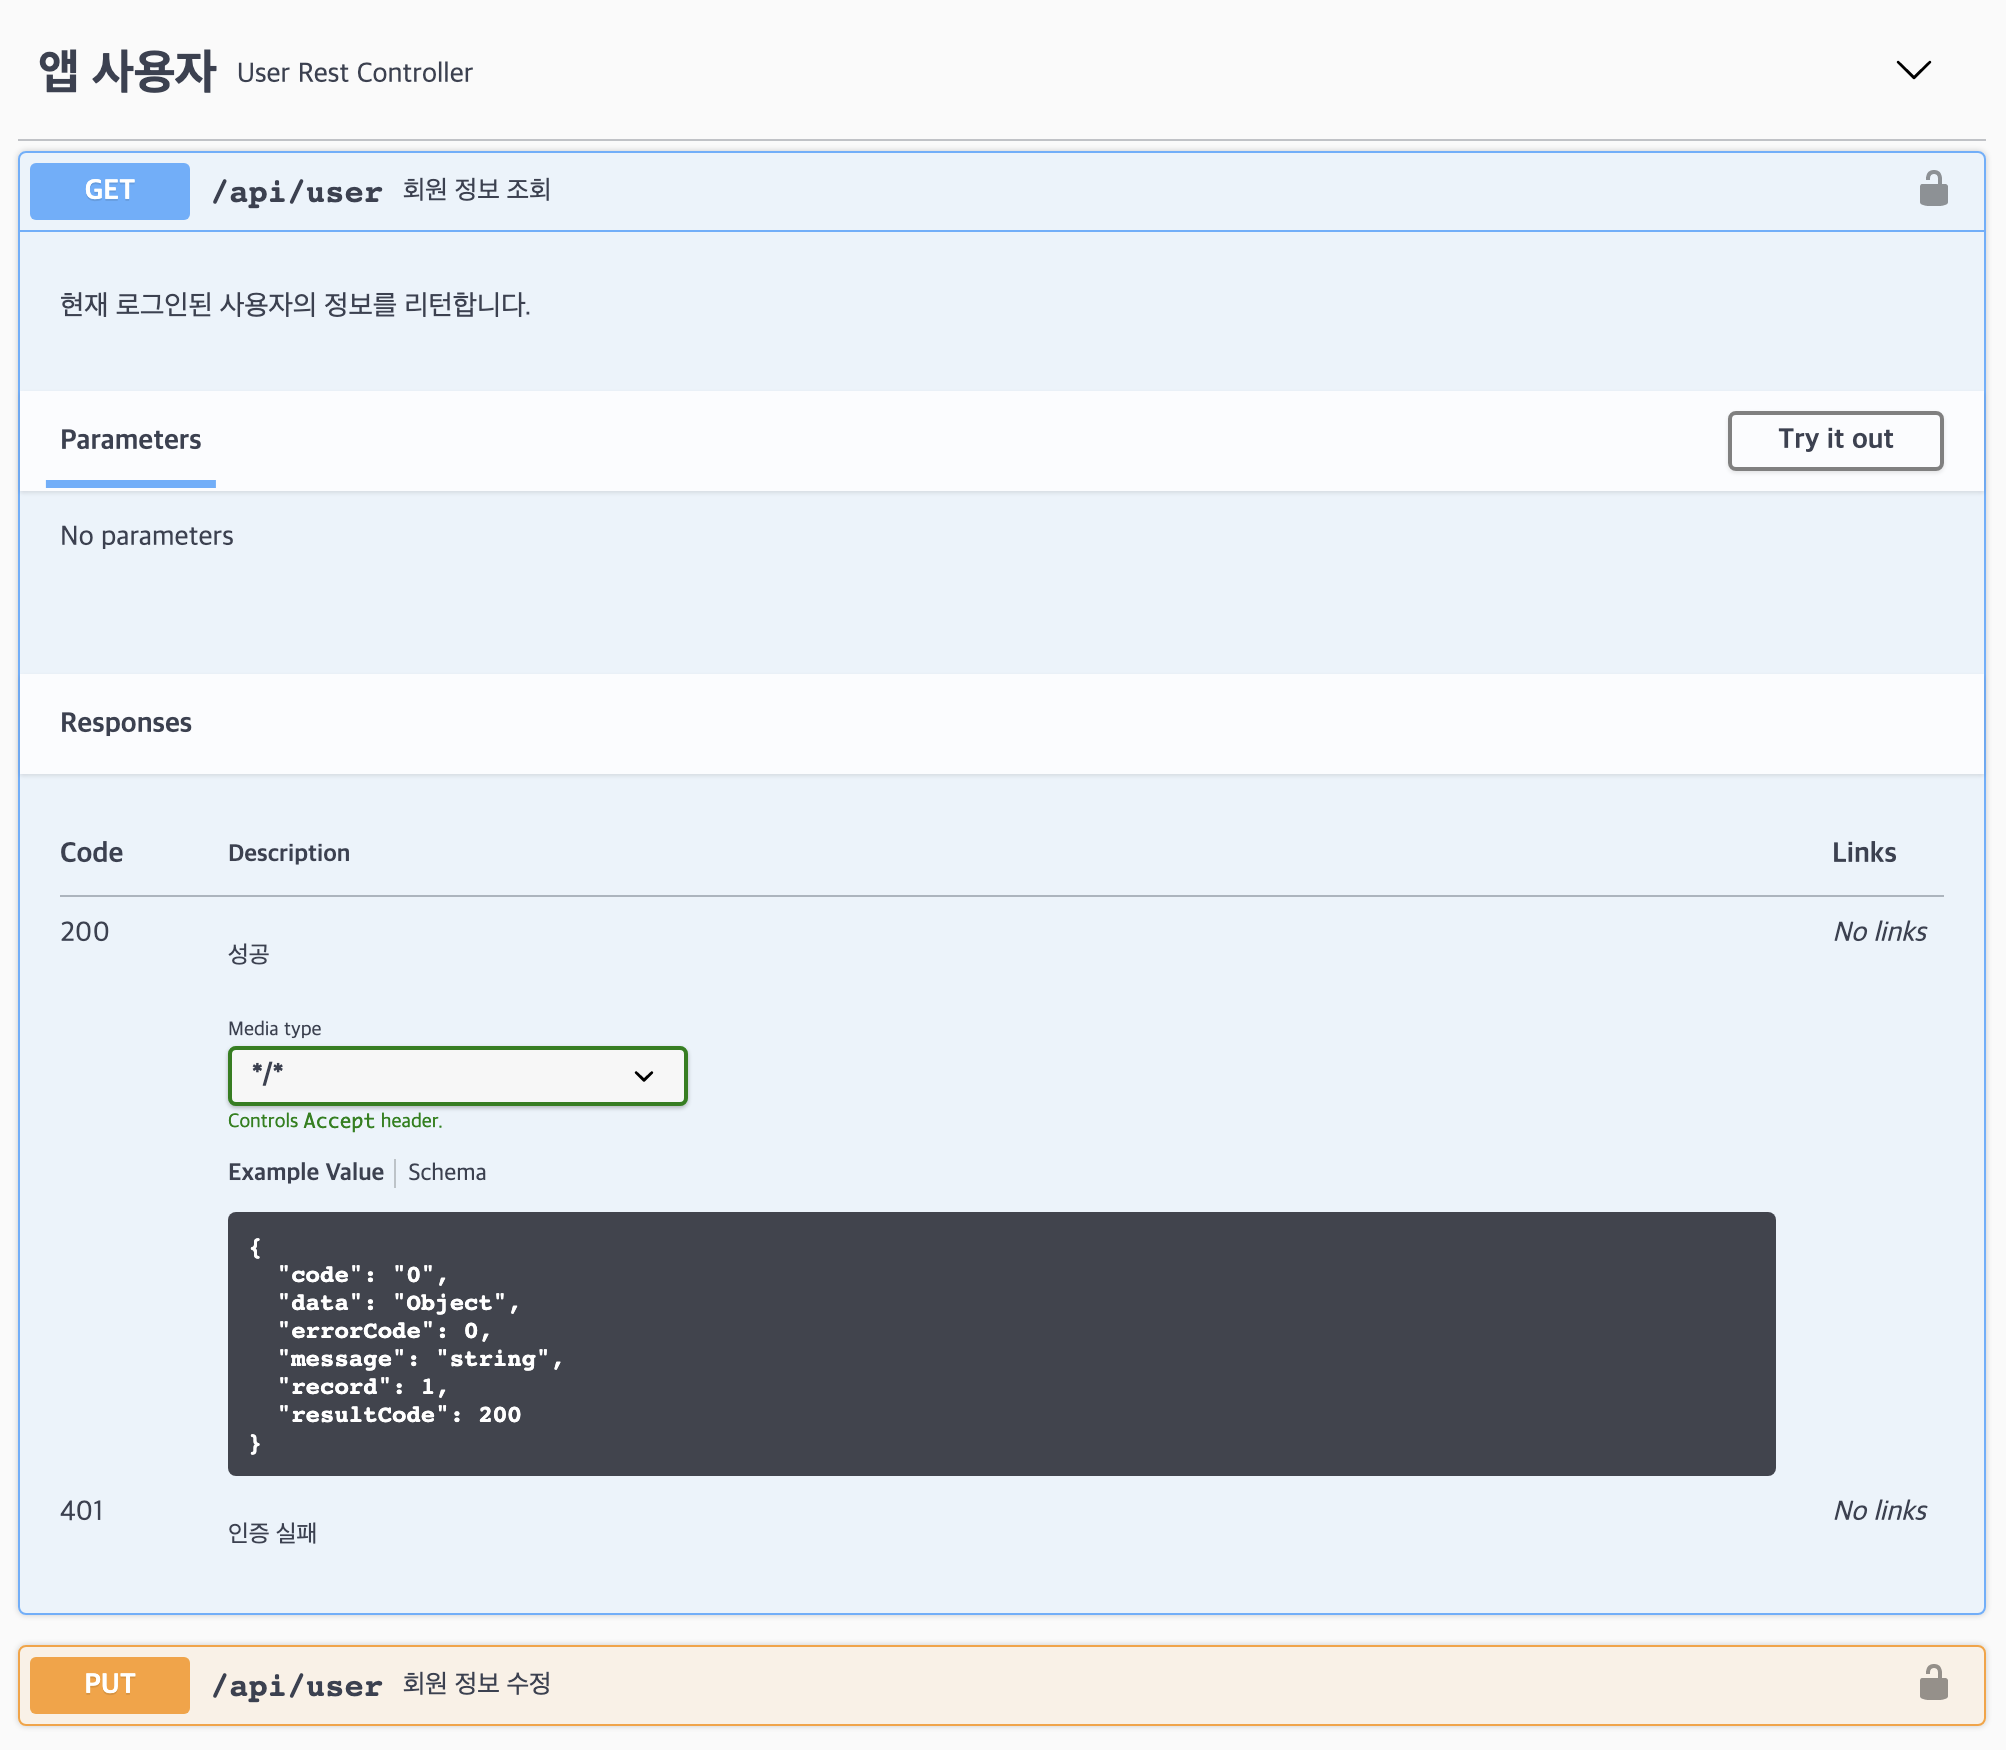
Task: Click the 200 response code
Action: (x=85, y=932)
